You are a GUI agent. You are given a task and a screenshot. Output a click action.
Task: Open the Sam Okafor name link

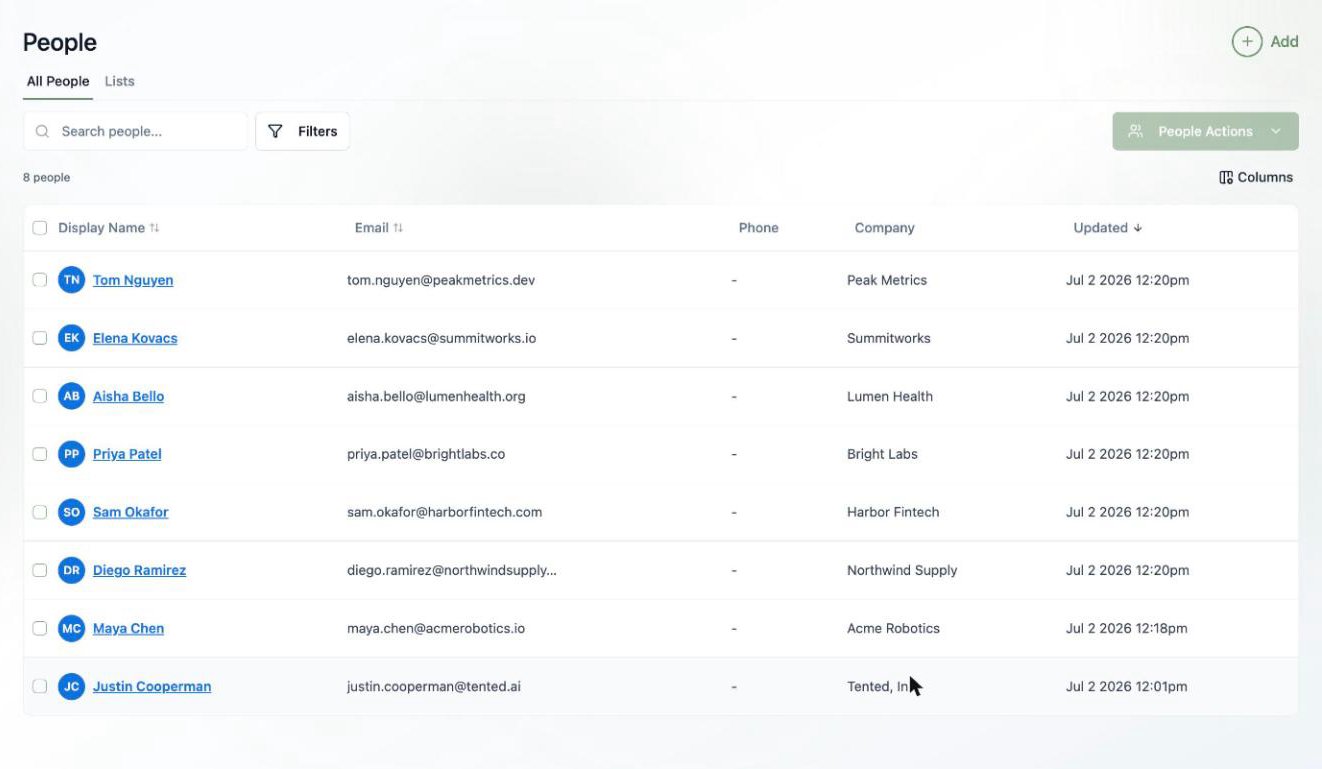130,512
